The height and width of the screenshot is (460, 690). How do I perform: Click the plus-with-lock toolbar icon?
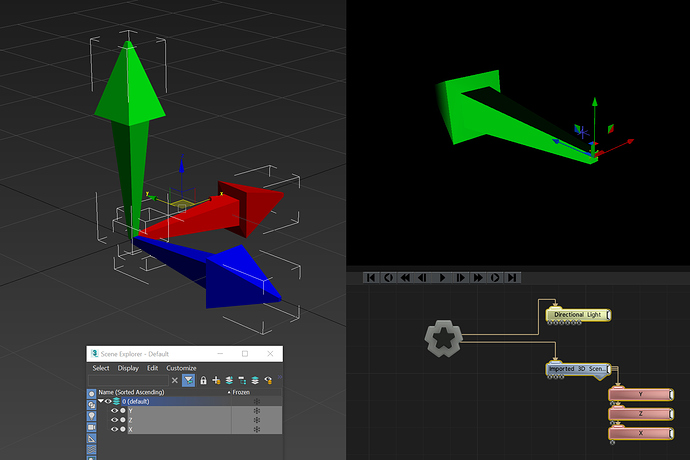216,380
